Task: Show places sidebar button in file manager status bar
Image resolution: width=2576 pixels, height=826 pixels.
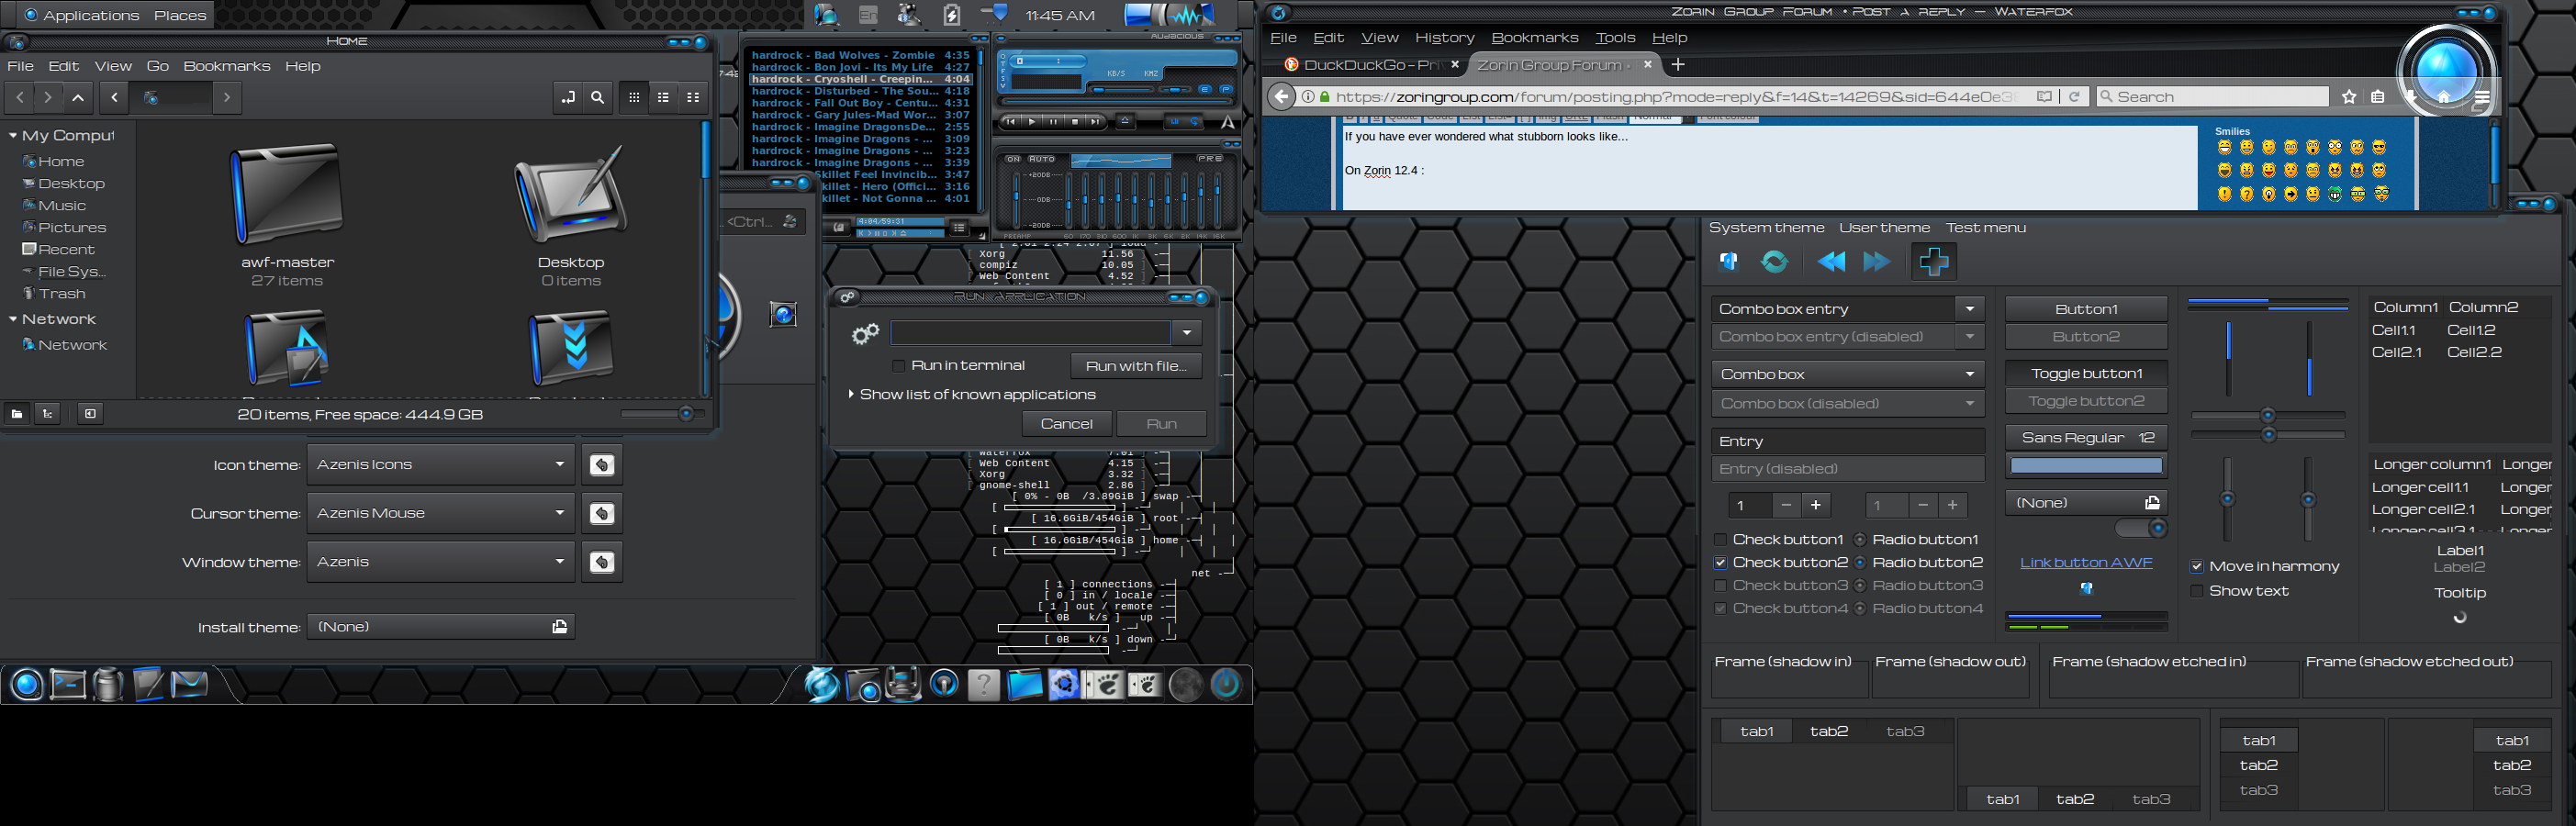Action: [x=17, y=414]
